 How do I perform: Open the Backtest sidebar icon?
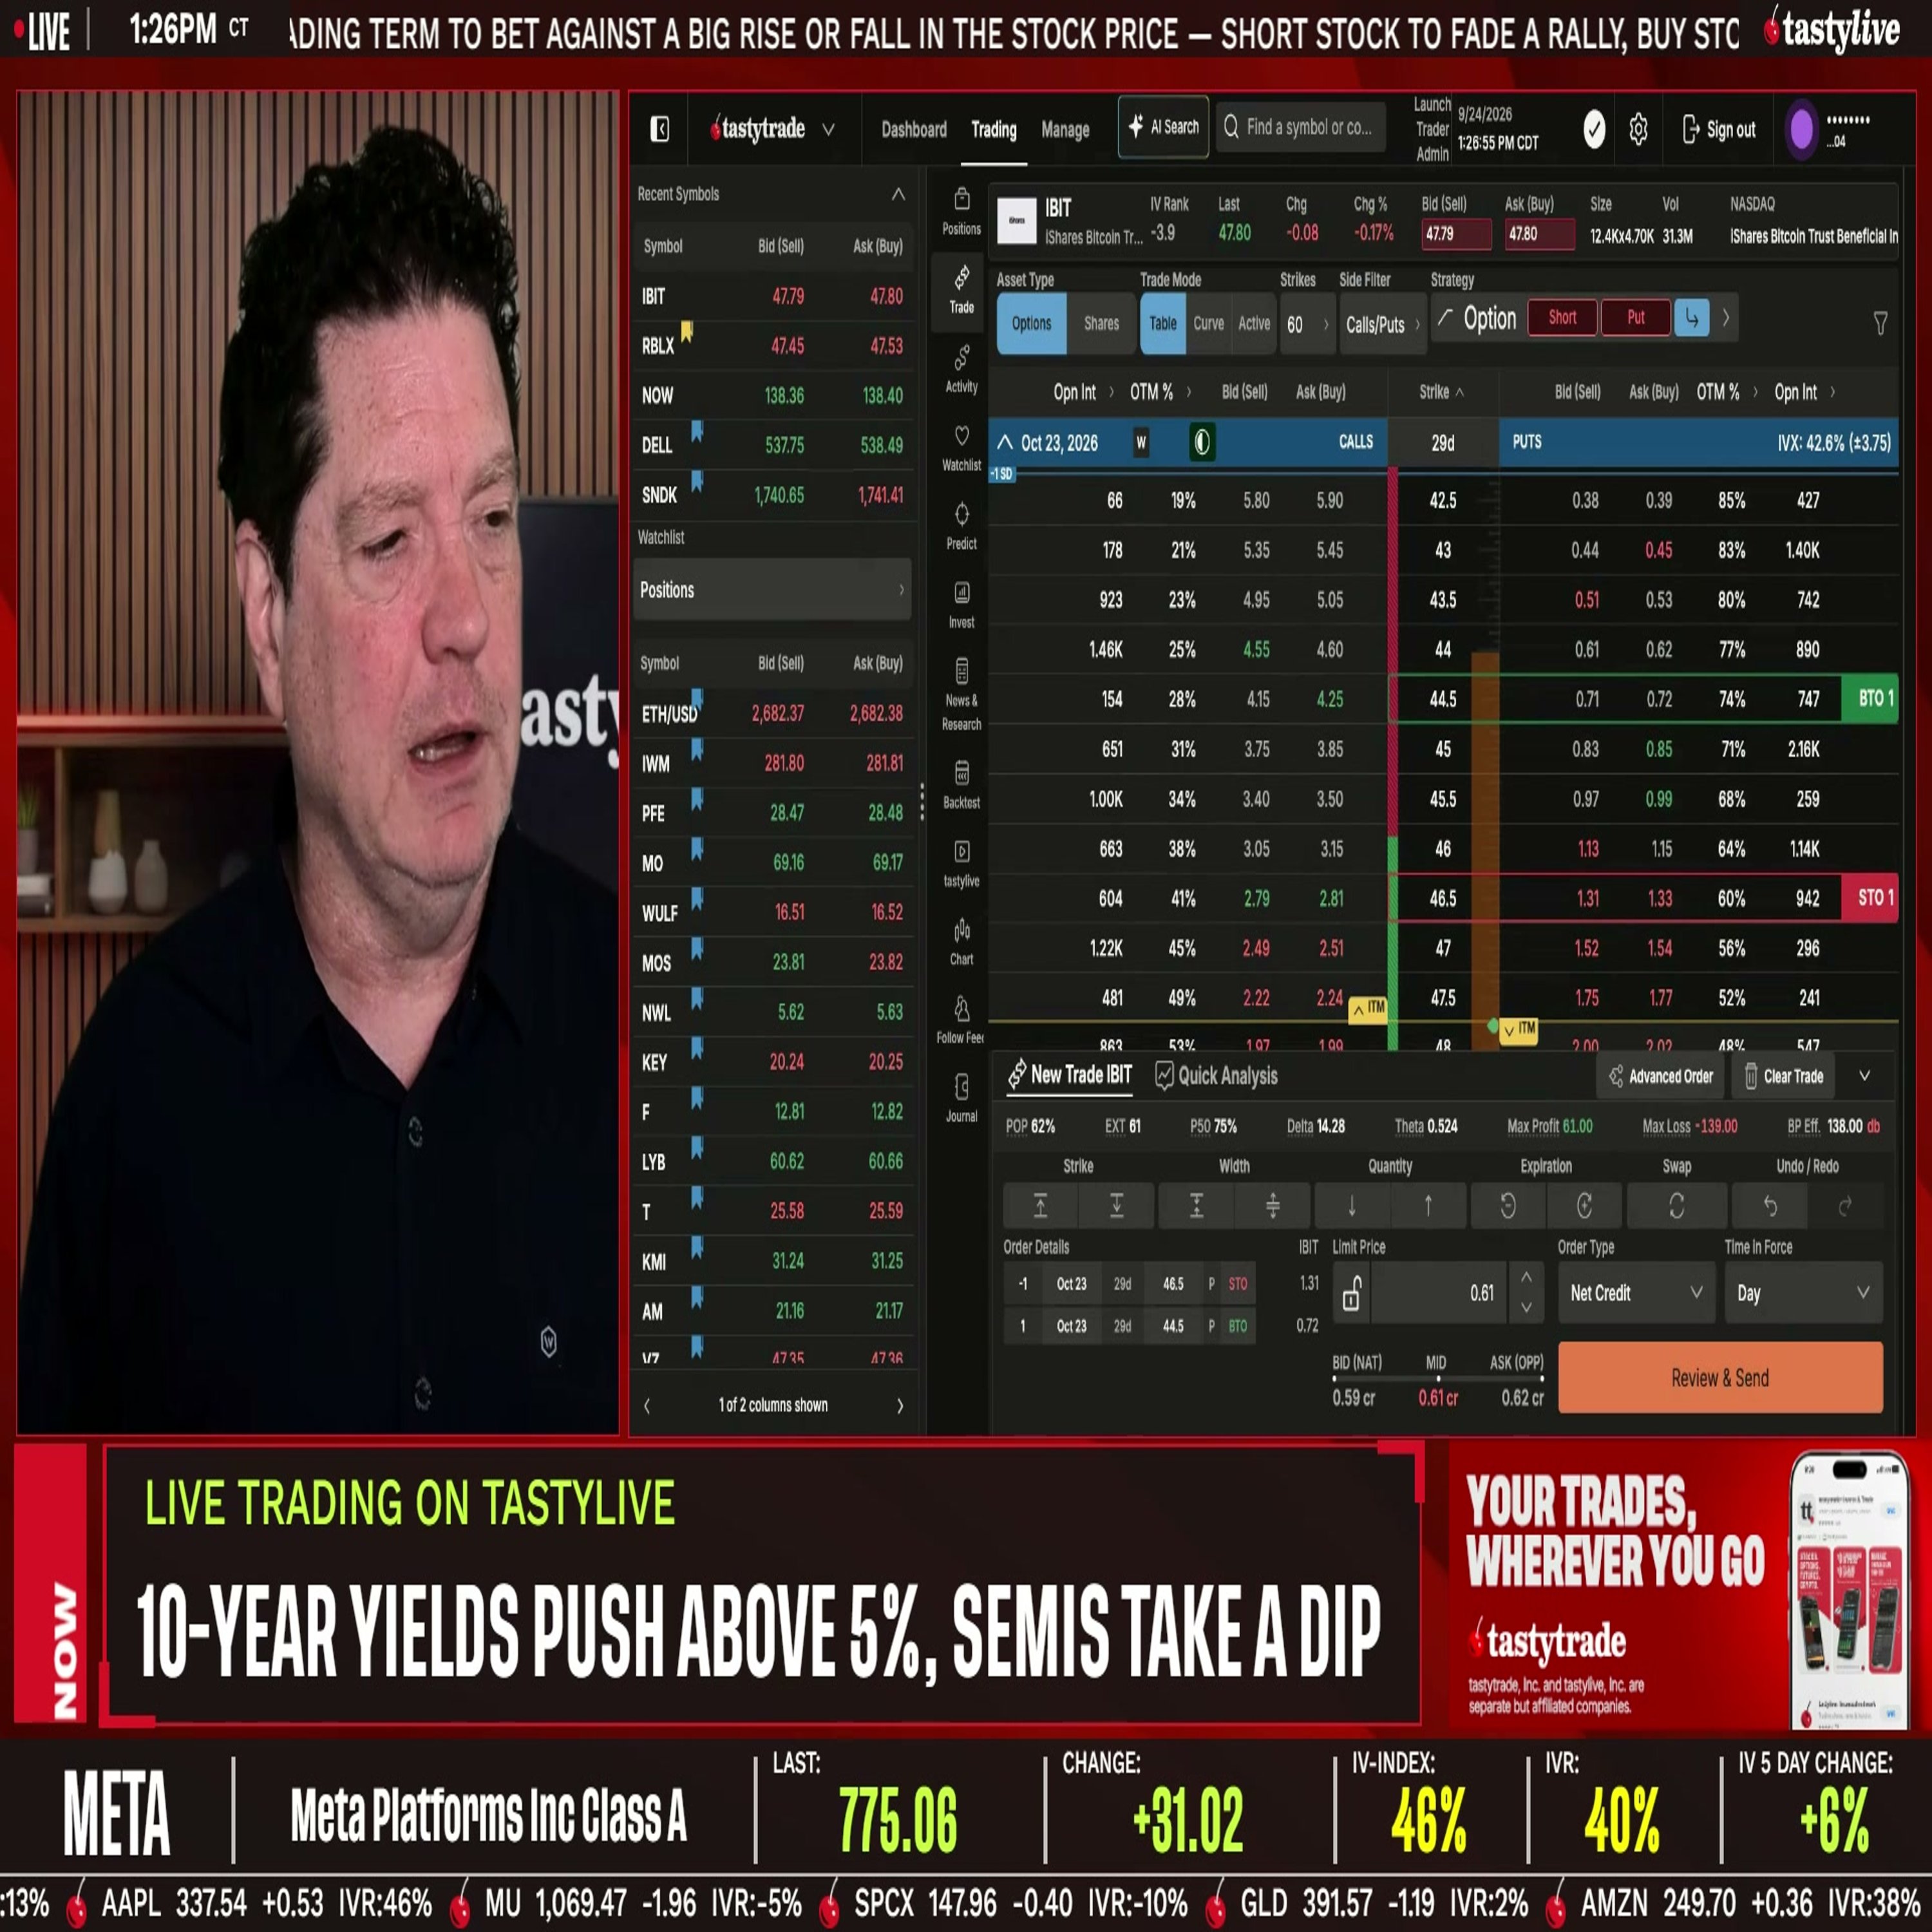pos(961,784)
